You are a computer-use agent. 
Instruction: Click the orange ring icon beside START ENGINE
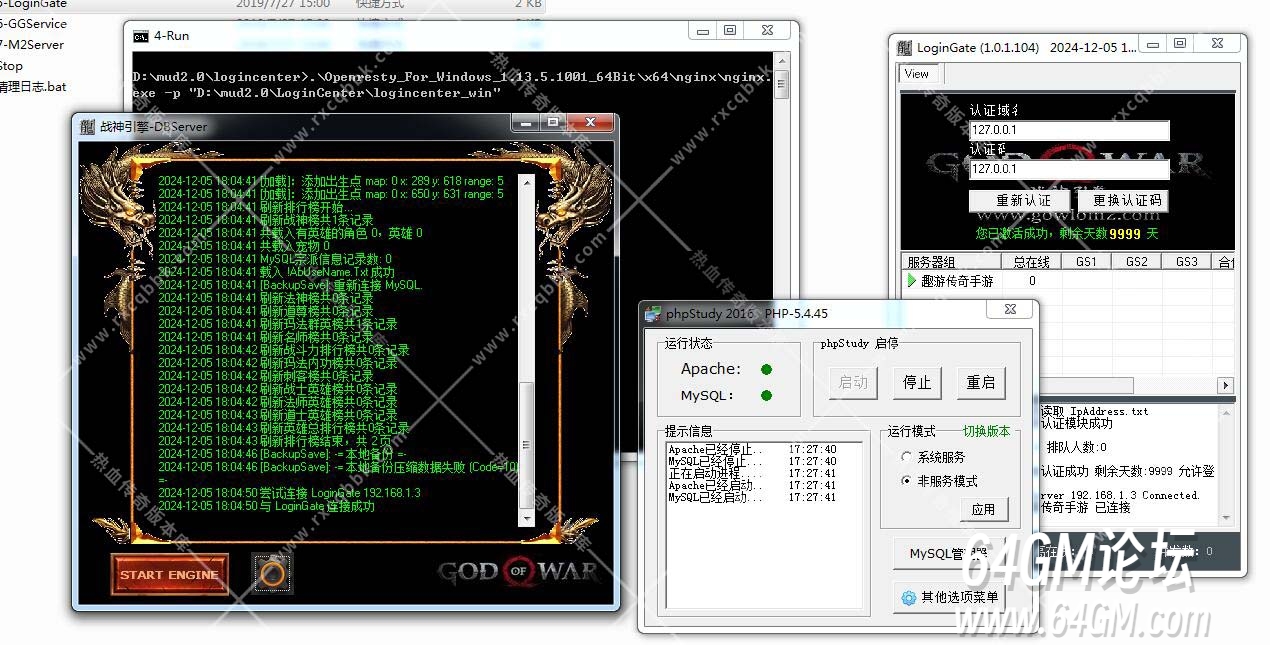point(272,574)
